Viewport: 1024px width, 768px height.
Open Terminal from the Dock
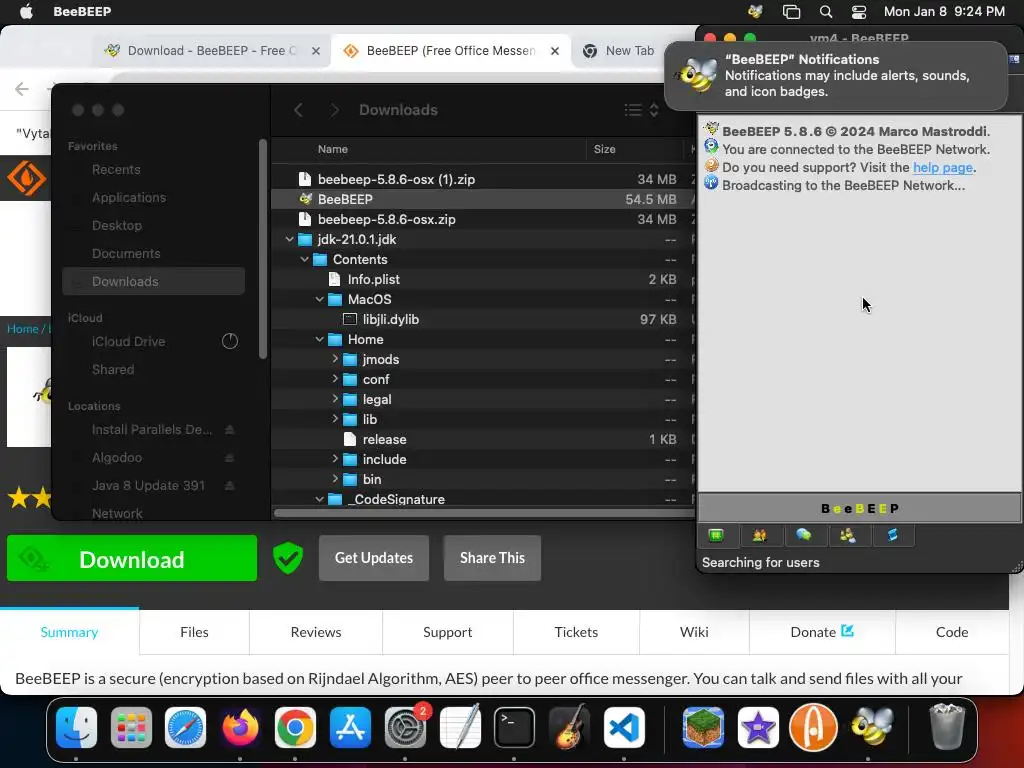point(514,728)
